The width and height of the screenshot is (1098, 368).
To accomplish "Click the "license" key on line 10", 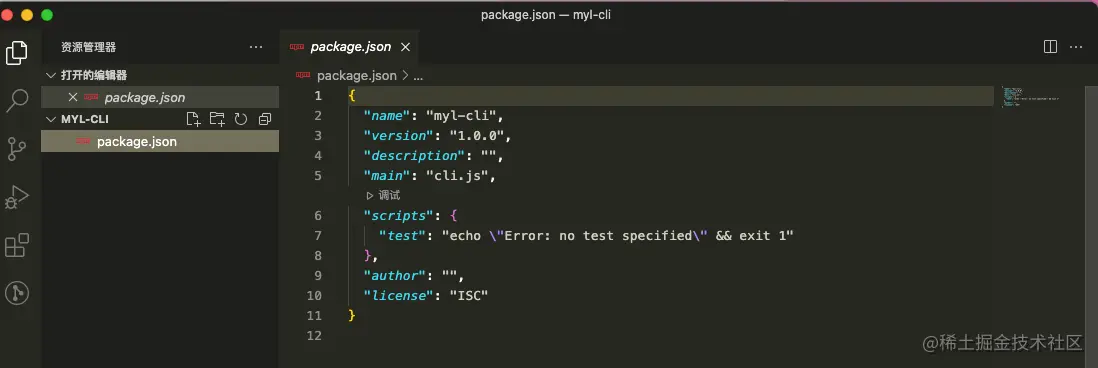I will (398, 296).
